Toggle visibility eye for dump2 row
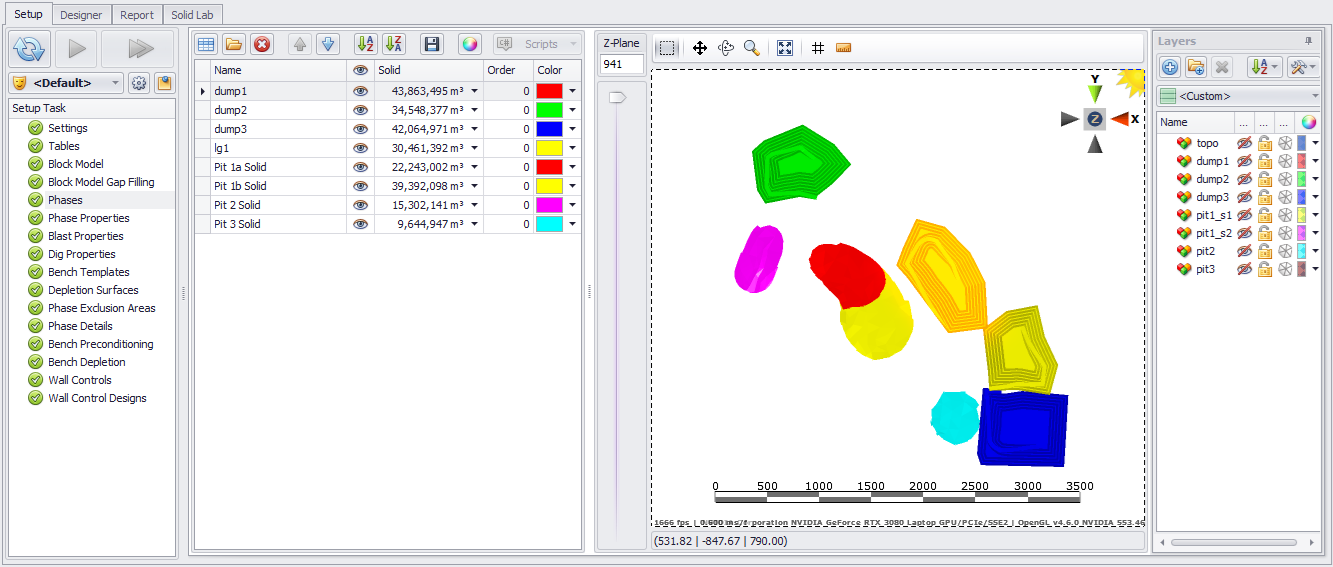1333x567 pixels. click(360, 110)
